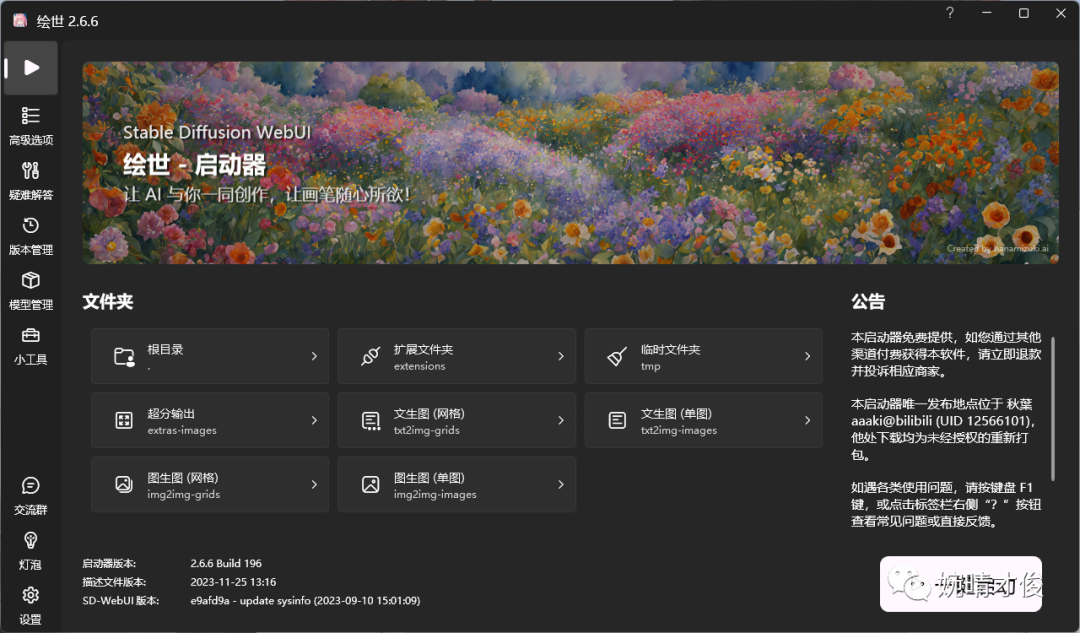
Task: Click the 根目录 folder icon
Action: coord(124,356)
